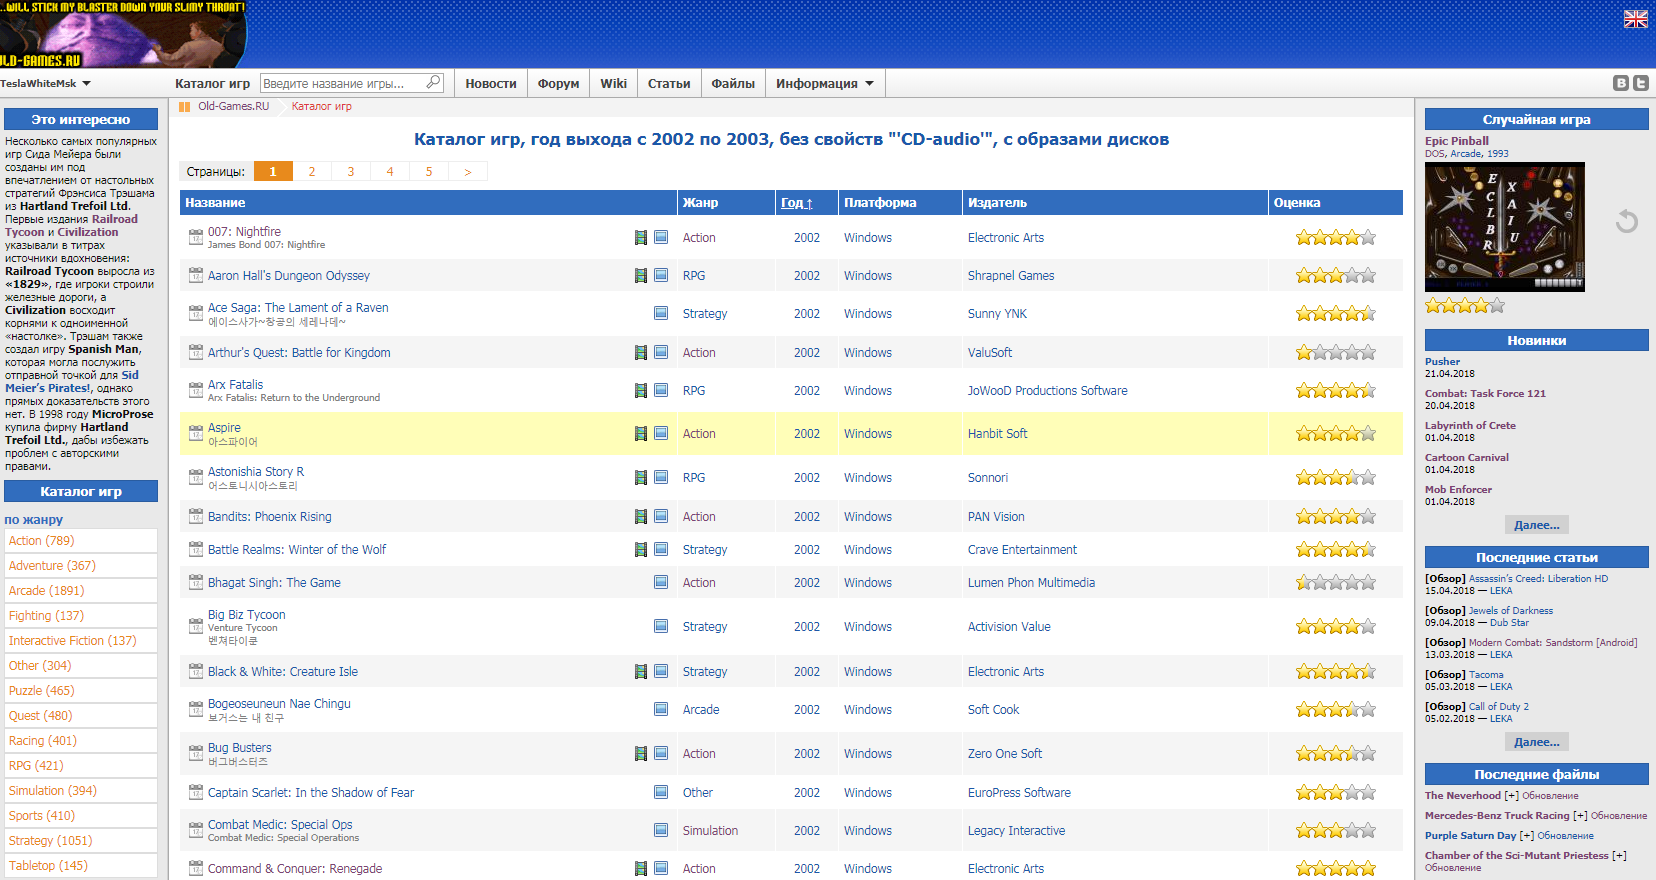Open the VK social icon in the header
Screen dimensions: 1656x880
tap(1621, 83)
